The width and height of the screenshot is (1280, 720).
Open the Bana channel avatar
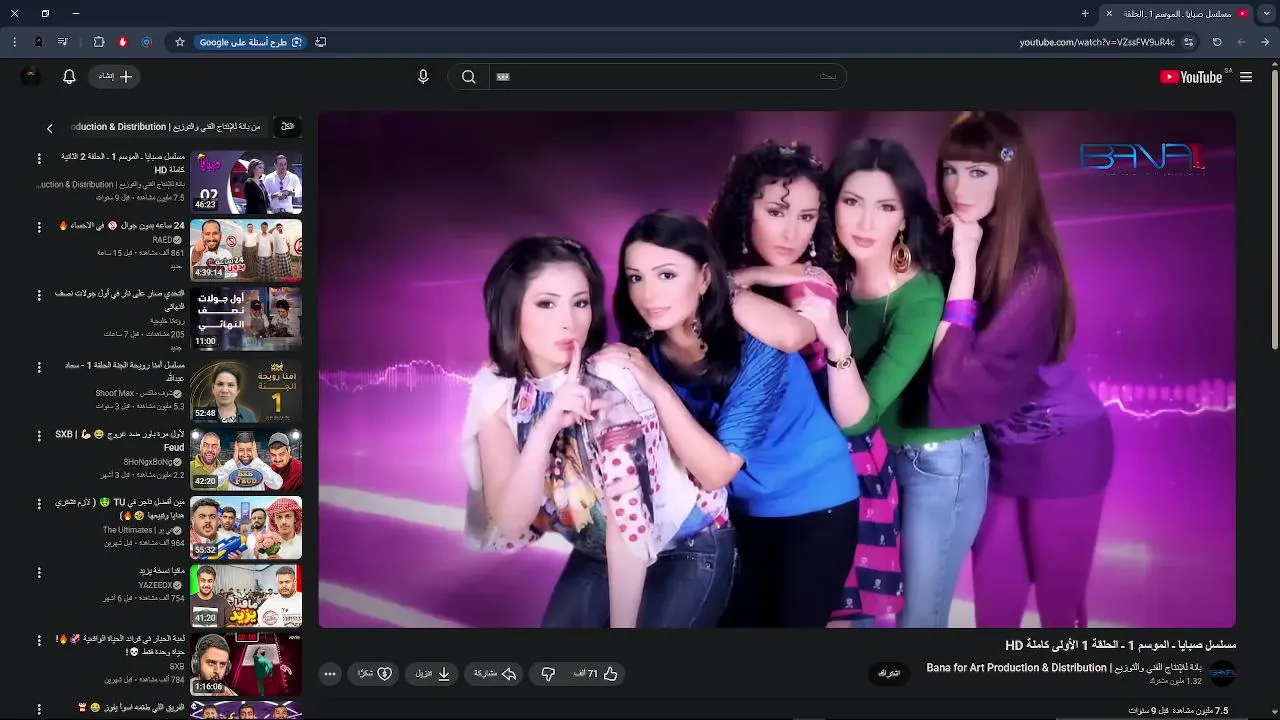click(1223, 673)
